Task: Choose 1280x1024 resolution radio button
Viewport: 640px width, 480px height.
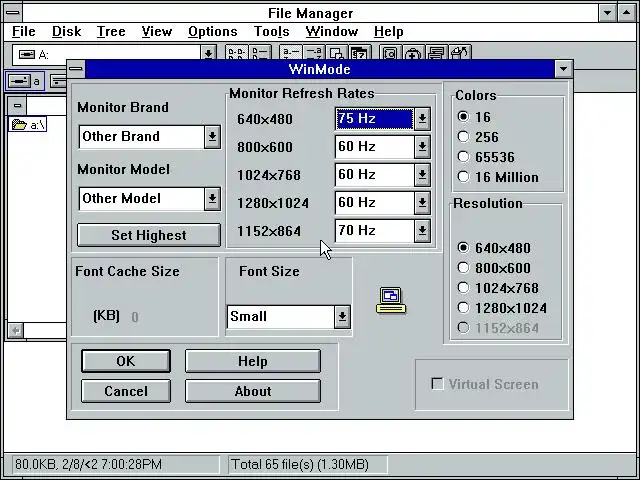Action: [463, 308]
